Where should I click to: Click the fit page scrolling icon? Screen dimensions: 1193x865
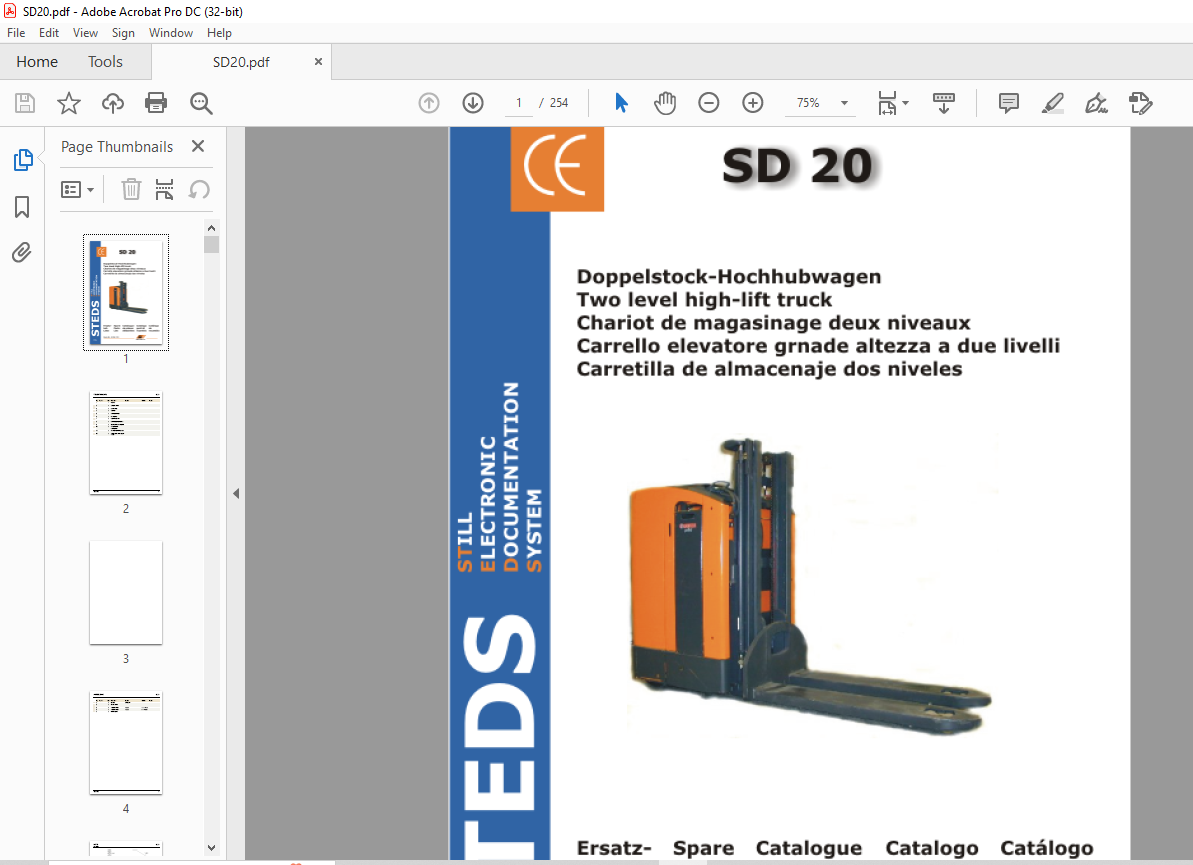887,103
